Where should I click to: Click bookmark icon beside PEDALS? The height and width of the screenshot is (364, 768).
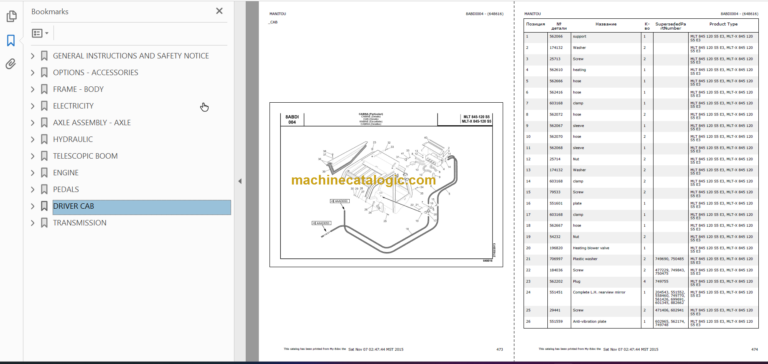tap(44, 189)
